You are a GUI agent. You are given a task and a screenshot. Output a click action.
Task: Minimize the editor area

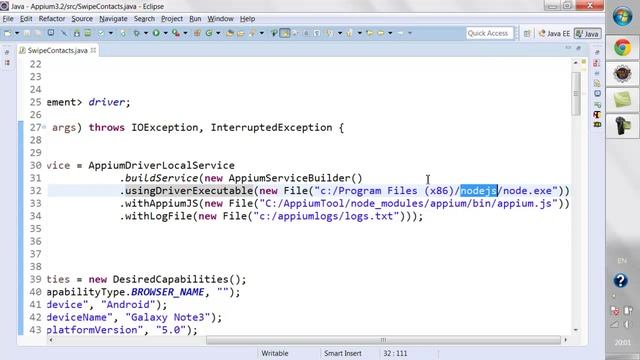[x=568, y=48]
